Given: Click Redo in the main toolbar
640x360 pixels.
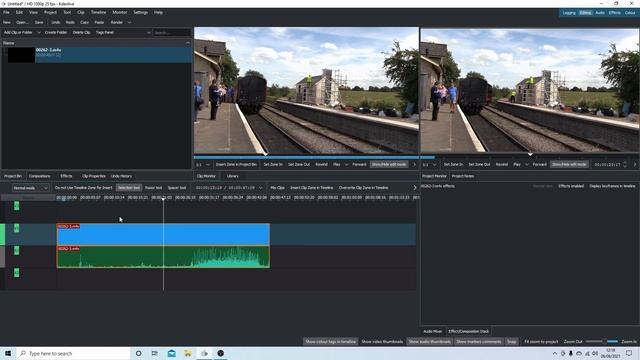Looking at the screenshot, I should pyautogui.click(x=70, y=22).
